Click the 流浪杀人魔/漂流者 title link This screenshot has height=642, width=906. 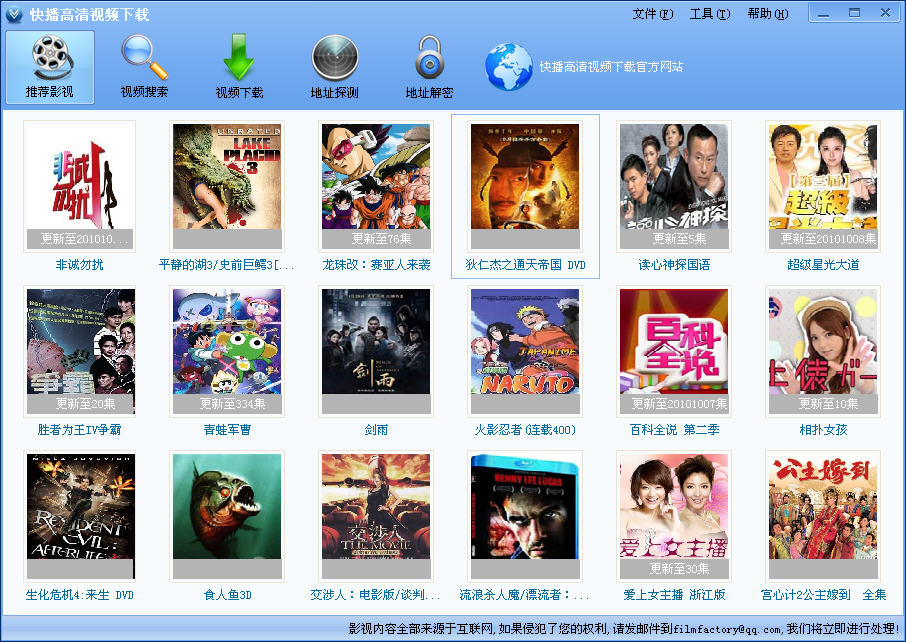click(x=524, y=595)
